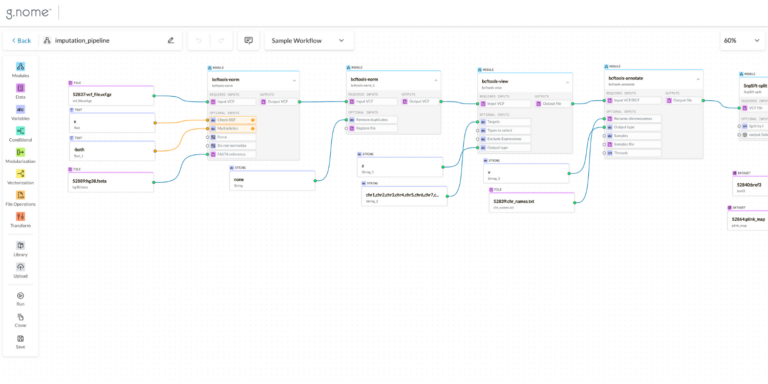Open the Library icon

[x=21, y=245]
